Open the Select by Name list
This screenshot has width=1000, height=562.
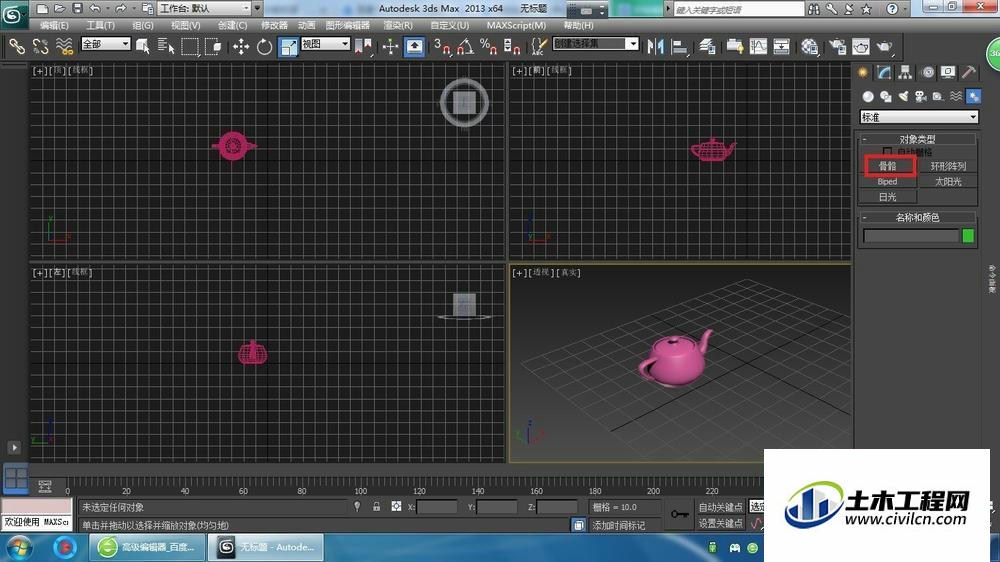166,46
